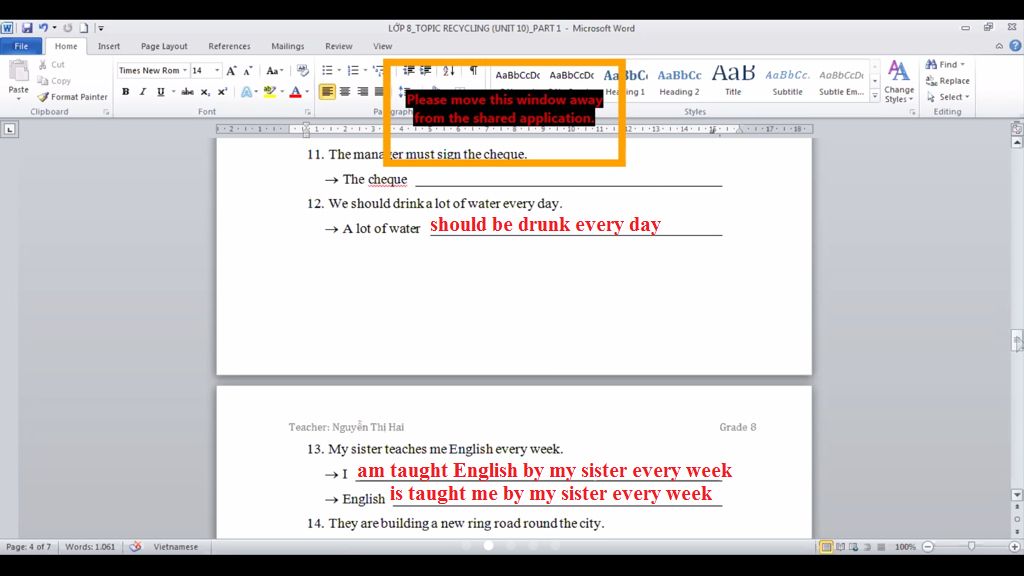This screenshot has height=576, width=1024.
Task: Switch to the Page Layout tab
Action: tap(164, 46)
